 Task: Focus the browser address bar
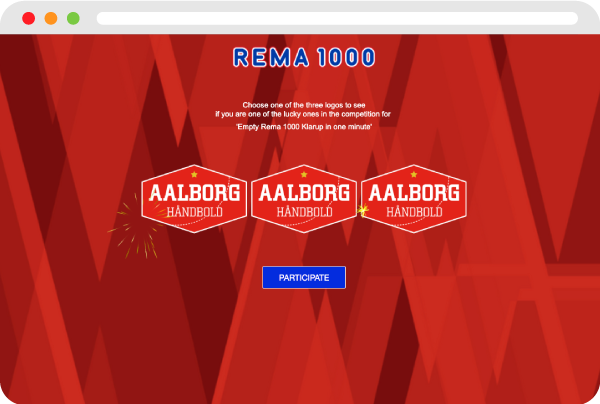337,18
